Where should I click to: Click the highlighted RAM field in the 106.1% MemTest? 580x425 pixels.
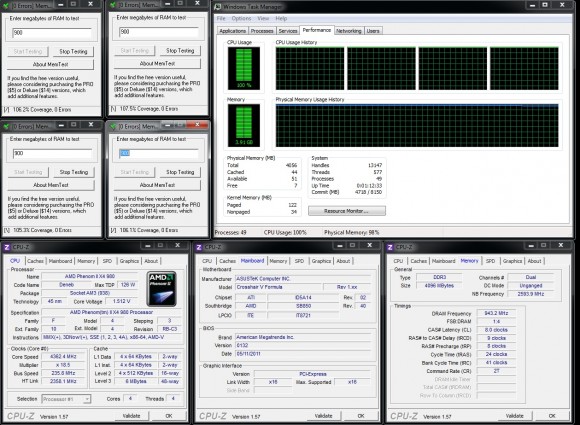tap(159, 153)
